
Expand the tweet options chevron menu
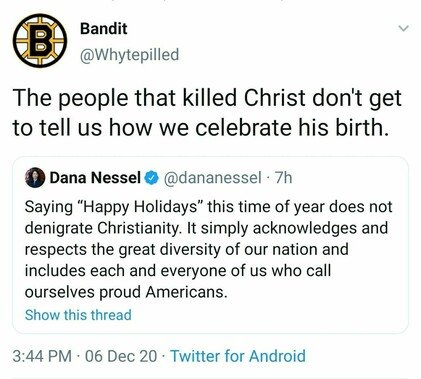[404, 29]
